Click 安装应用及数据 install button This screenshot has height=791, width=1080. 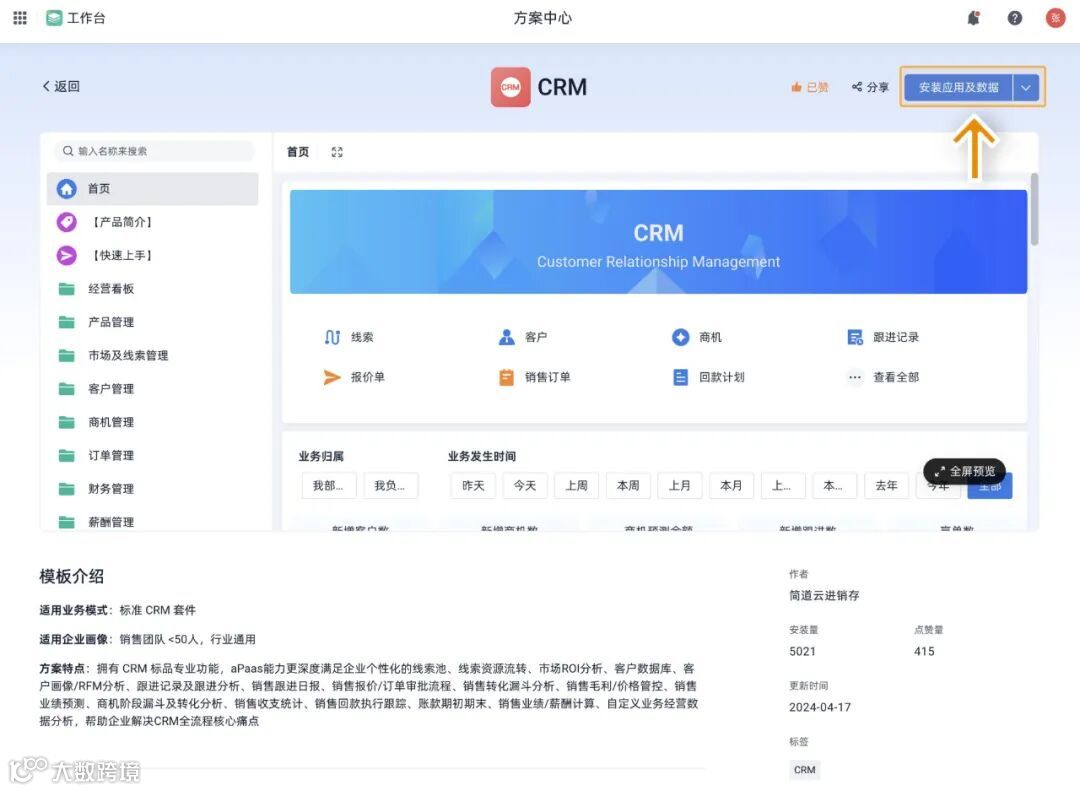tap(958, 88)
